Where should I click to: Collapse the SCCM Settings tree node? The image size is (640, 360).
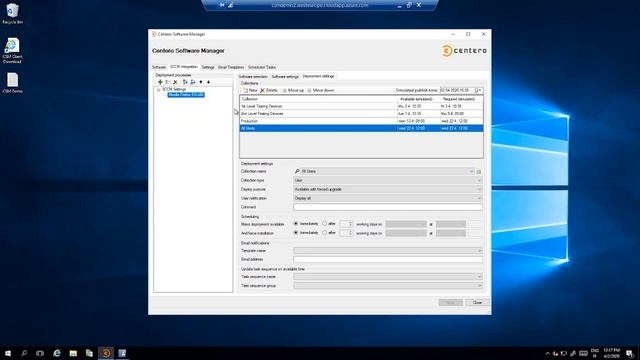[158, 89]
